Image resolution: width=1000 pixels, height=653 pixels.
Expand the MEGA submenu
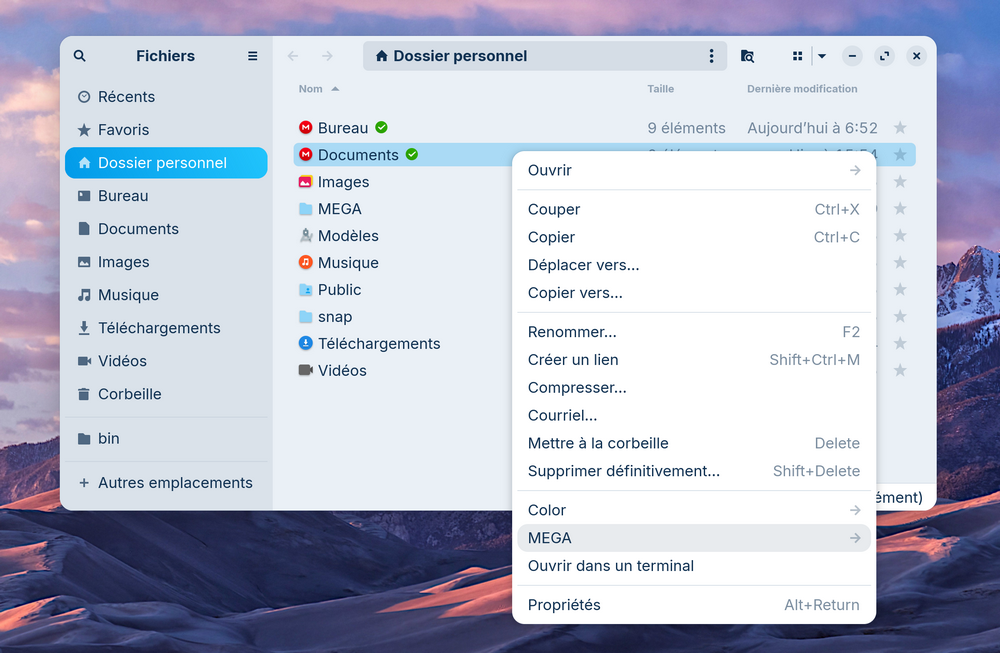(693, 538)
